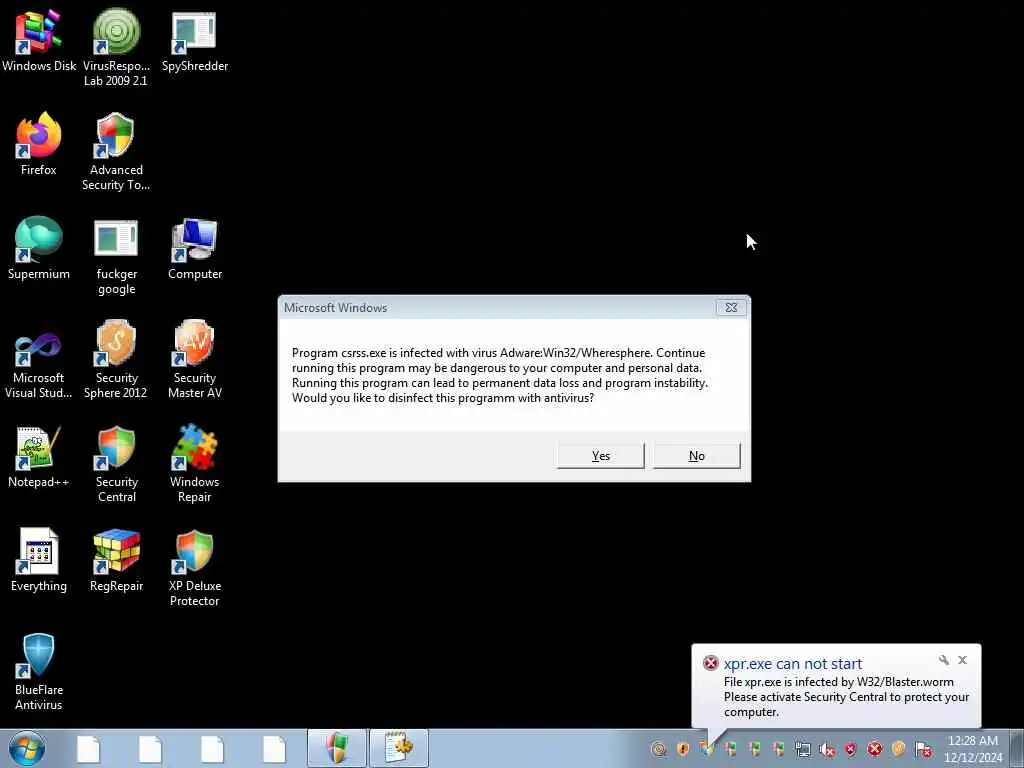Image resolution: width=1024 pixels, height=768 pixels.
Task: Open the Windows Start menu orb
Action: tap(27, 748)
